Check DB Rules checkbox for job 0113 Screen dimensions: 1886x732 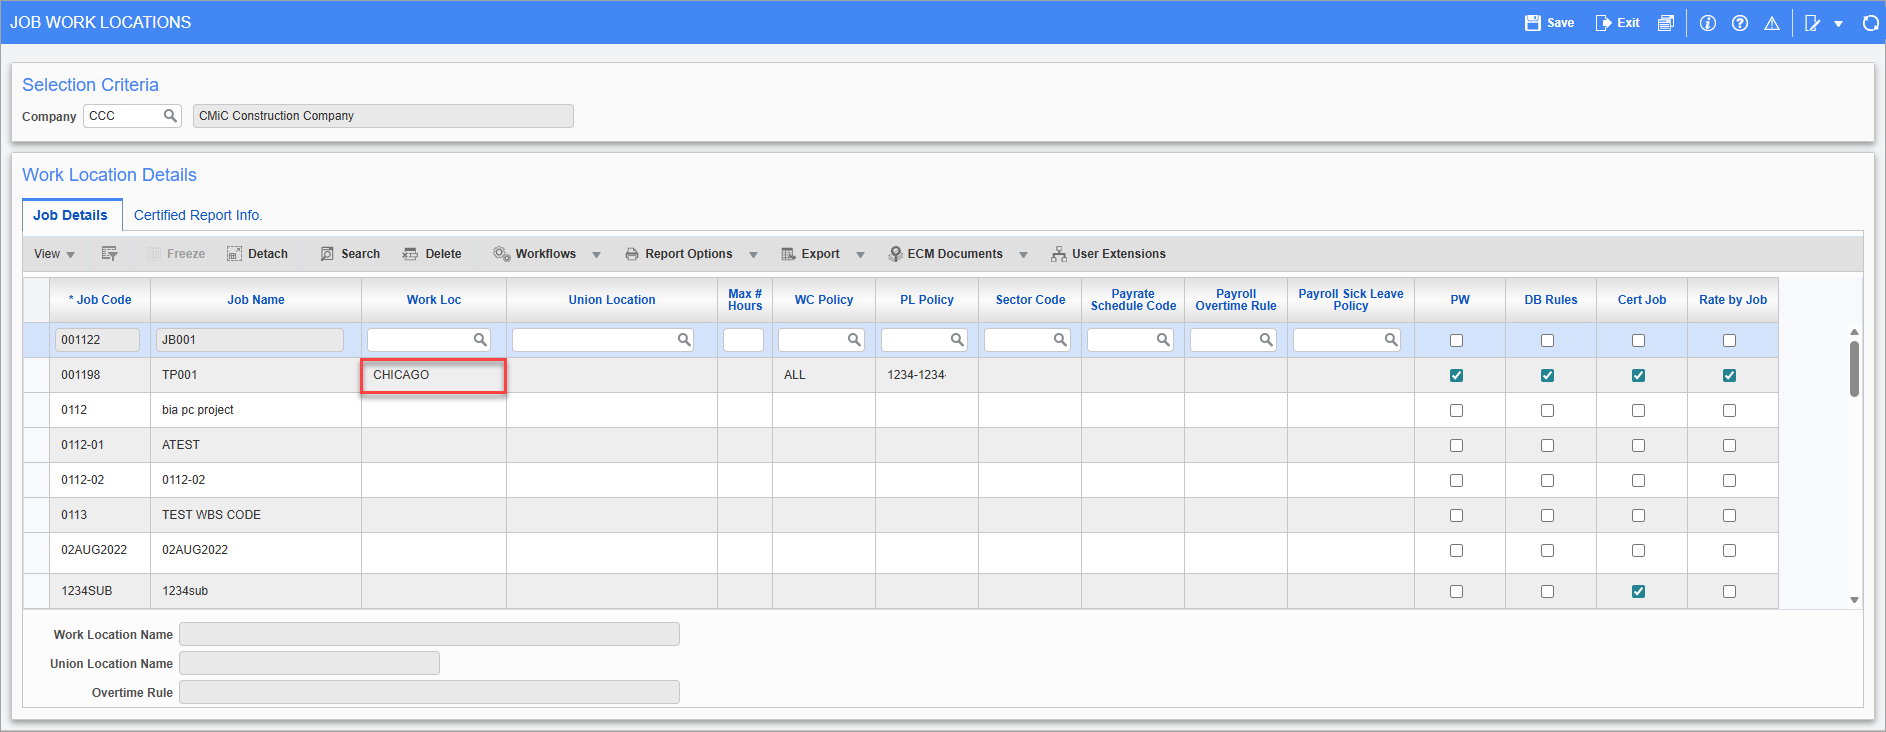tap(1547, 516)
